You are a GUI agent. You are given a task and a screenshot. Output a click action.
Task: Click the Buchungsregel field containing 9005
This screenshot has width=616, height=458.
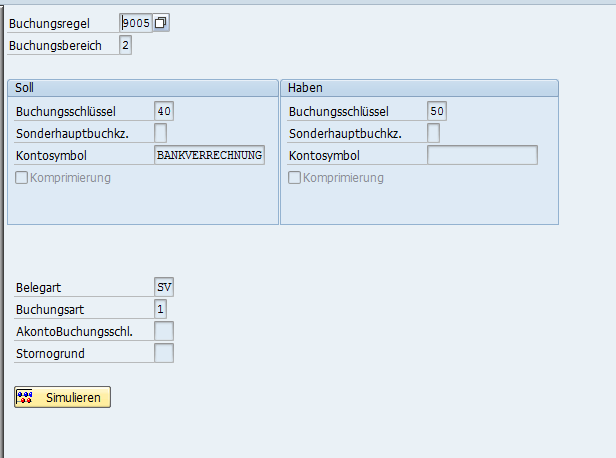135,22
